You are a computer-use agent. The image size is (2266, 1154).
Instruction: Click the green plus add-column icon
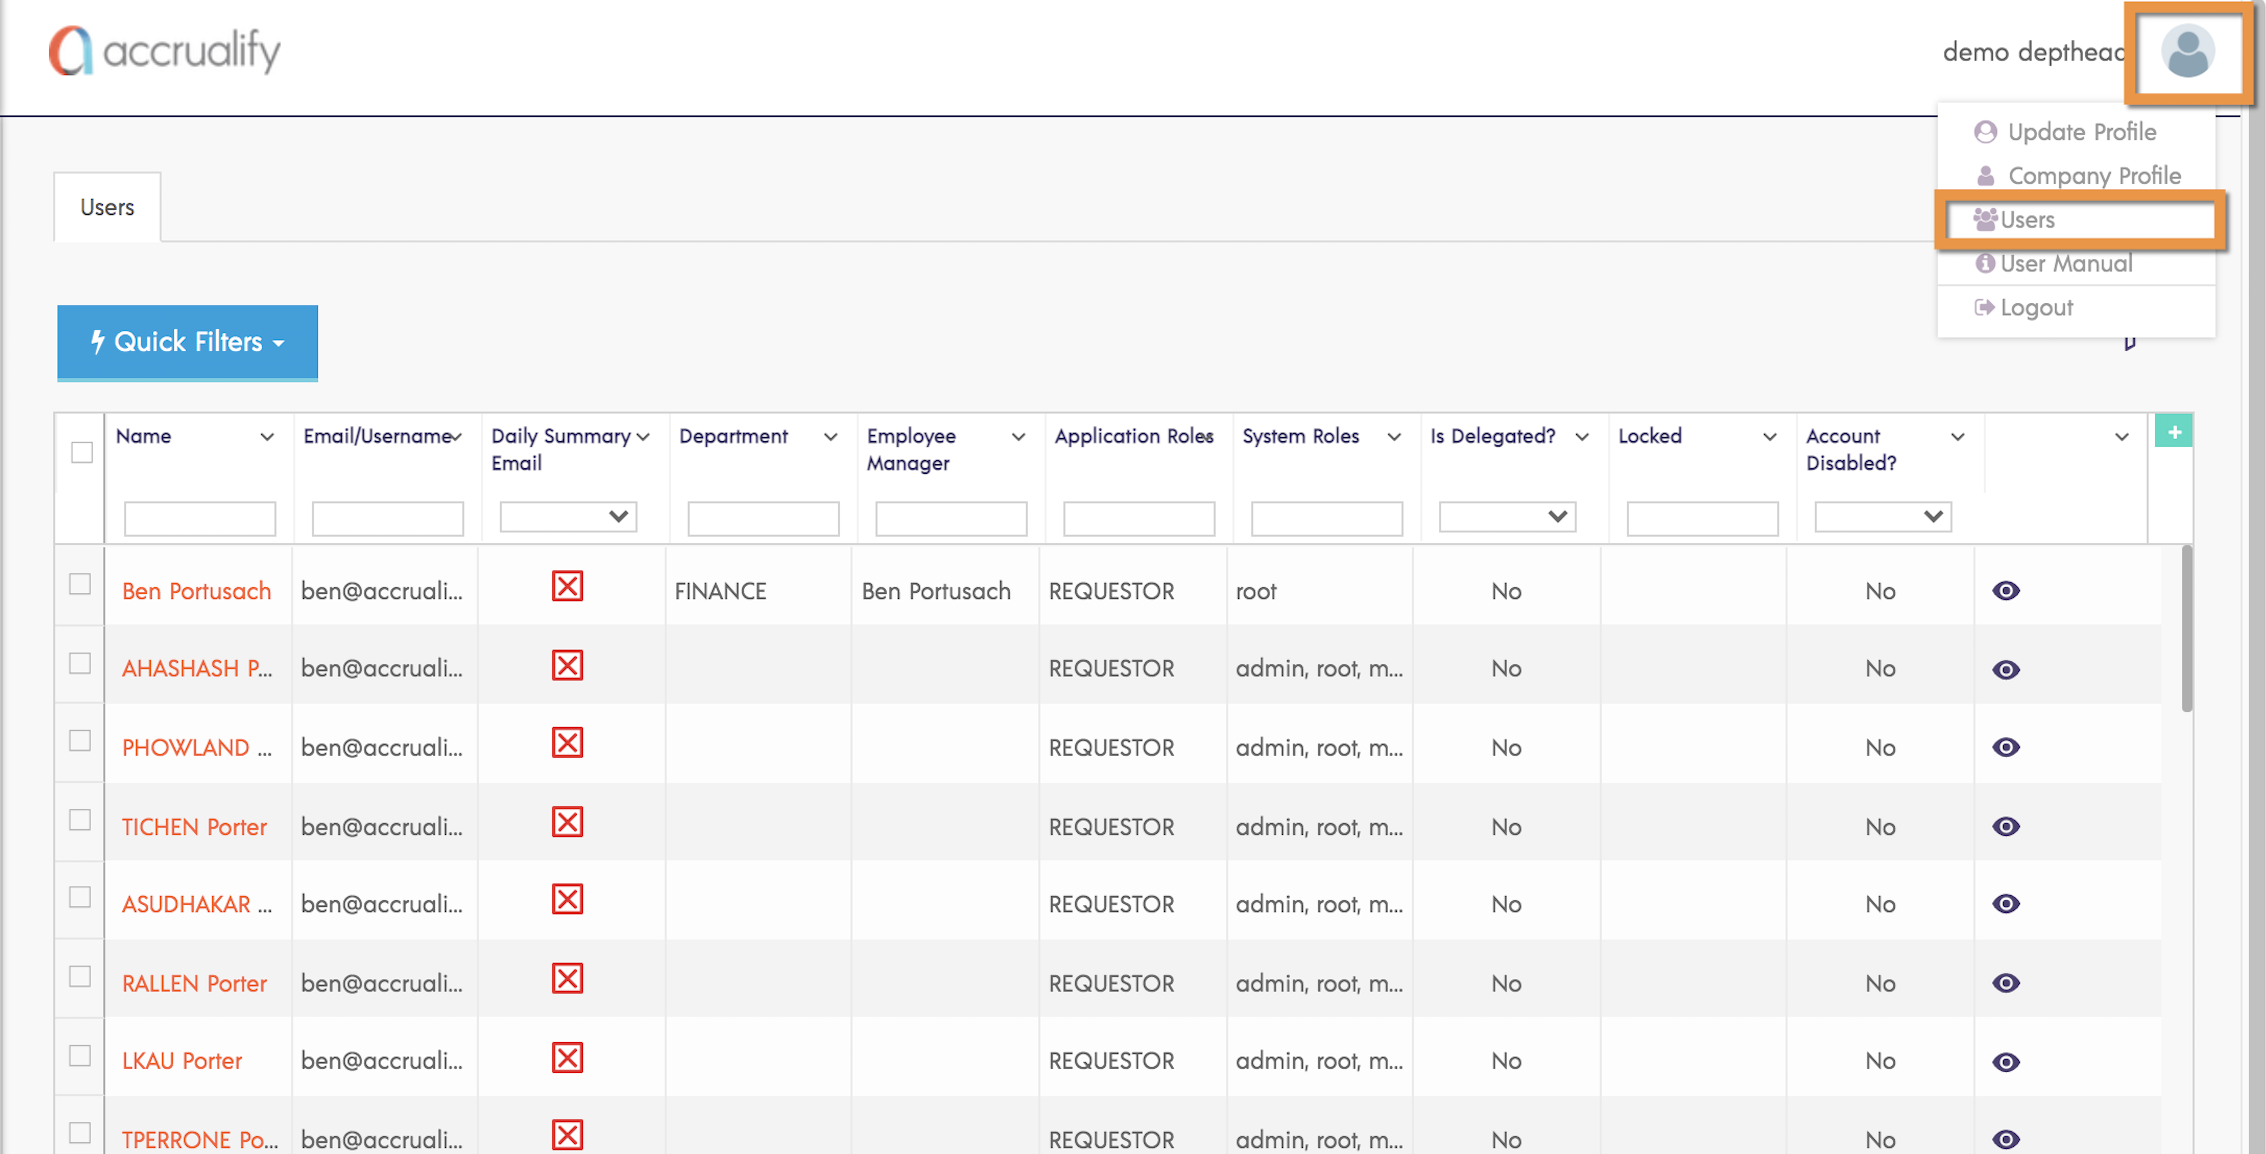2173,432
